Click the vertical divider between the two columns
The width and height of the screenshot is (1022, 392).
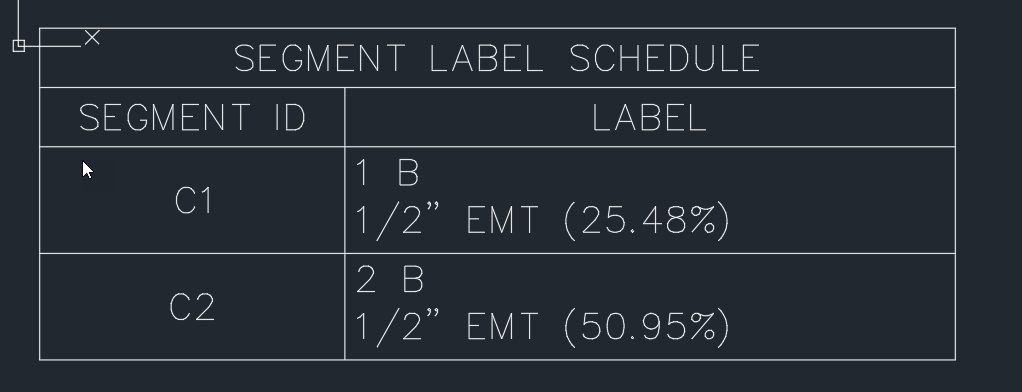[345, 223]
